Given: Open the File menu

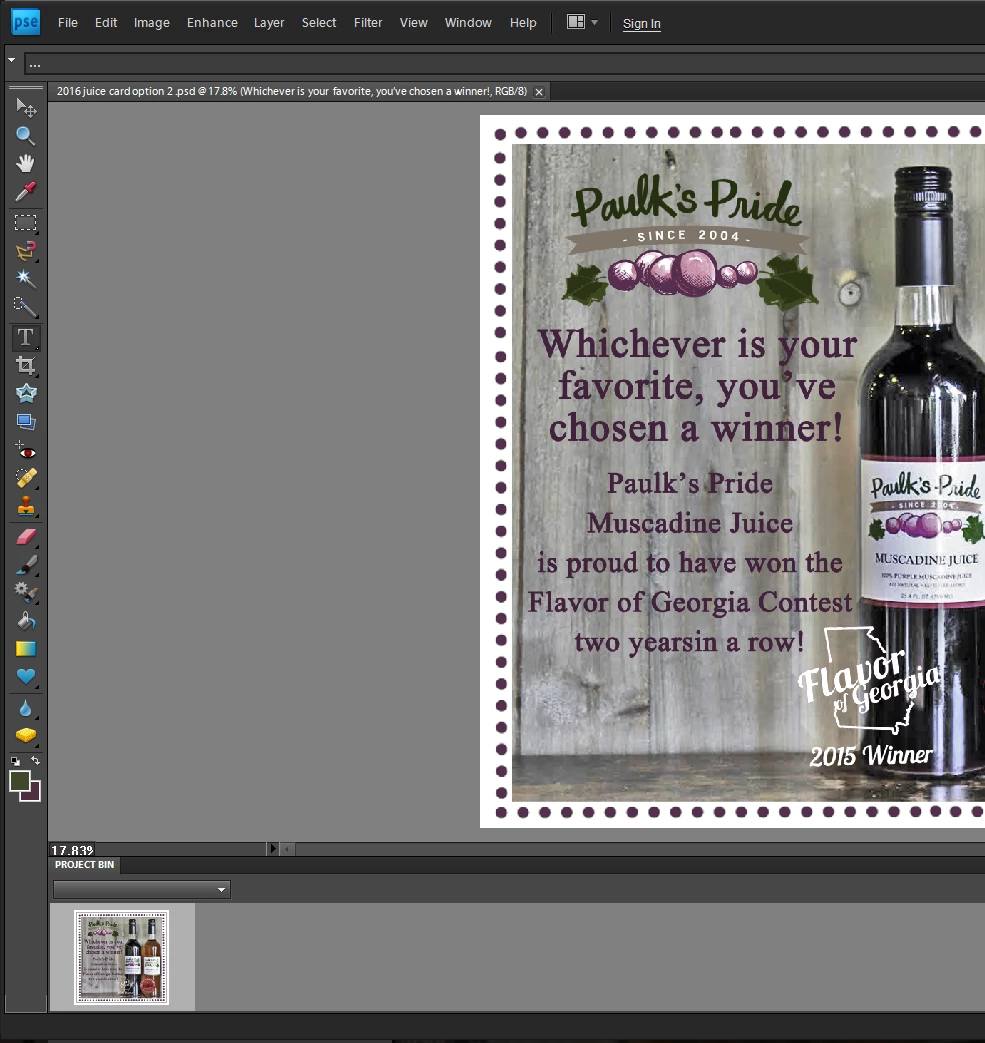Looking at the screenshot, I should coord(68,23).
